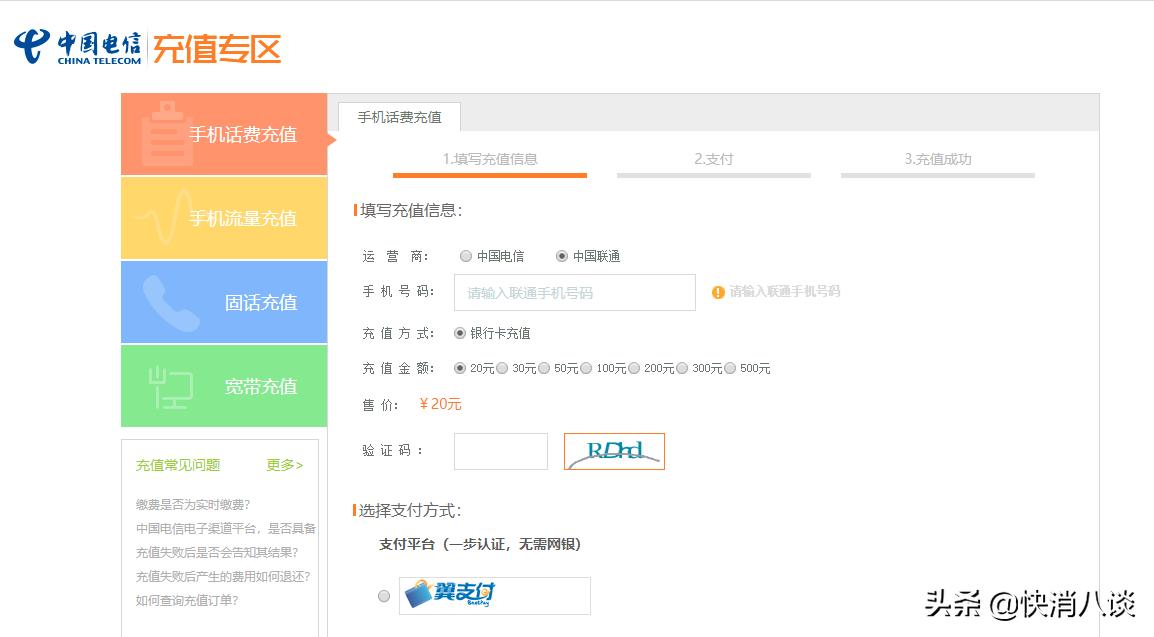Click the wave icon on 手机流量充值 tile

165,216
